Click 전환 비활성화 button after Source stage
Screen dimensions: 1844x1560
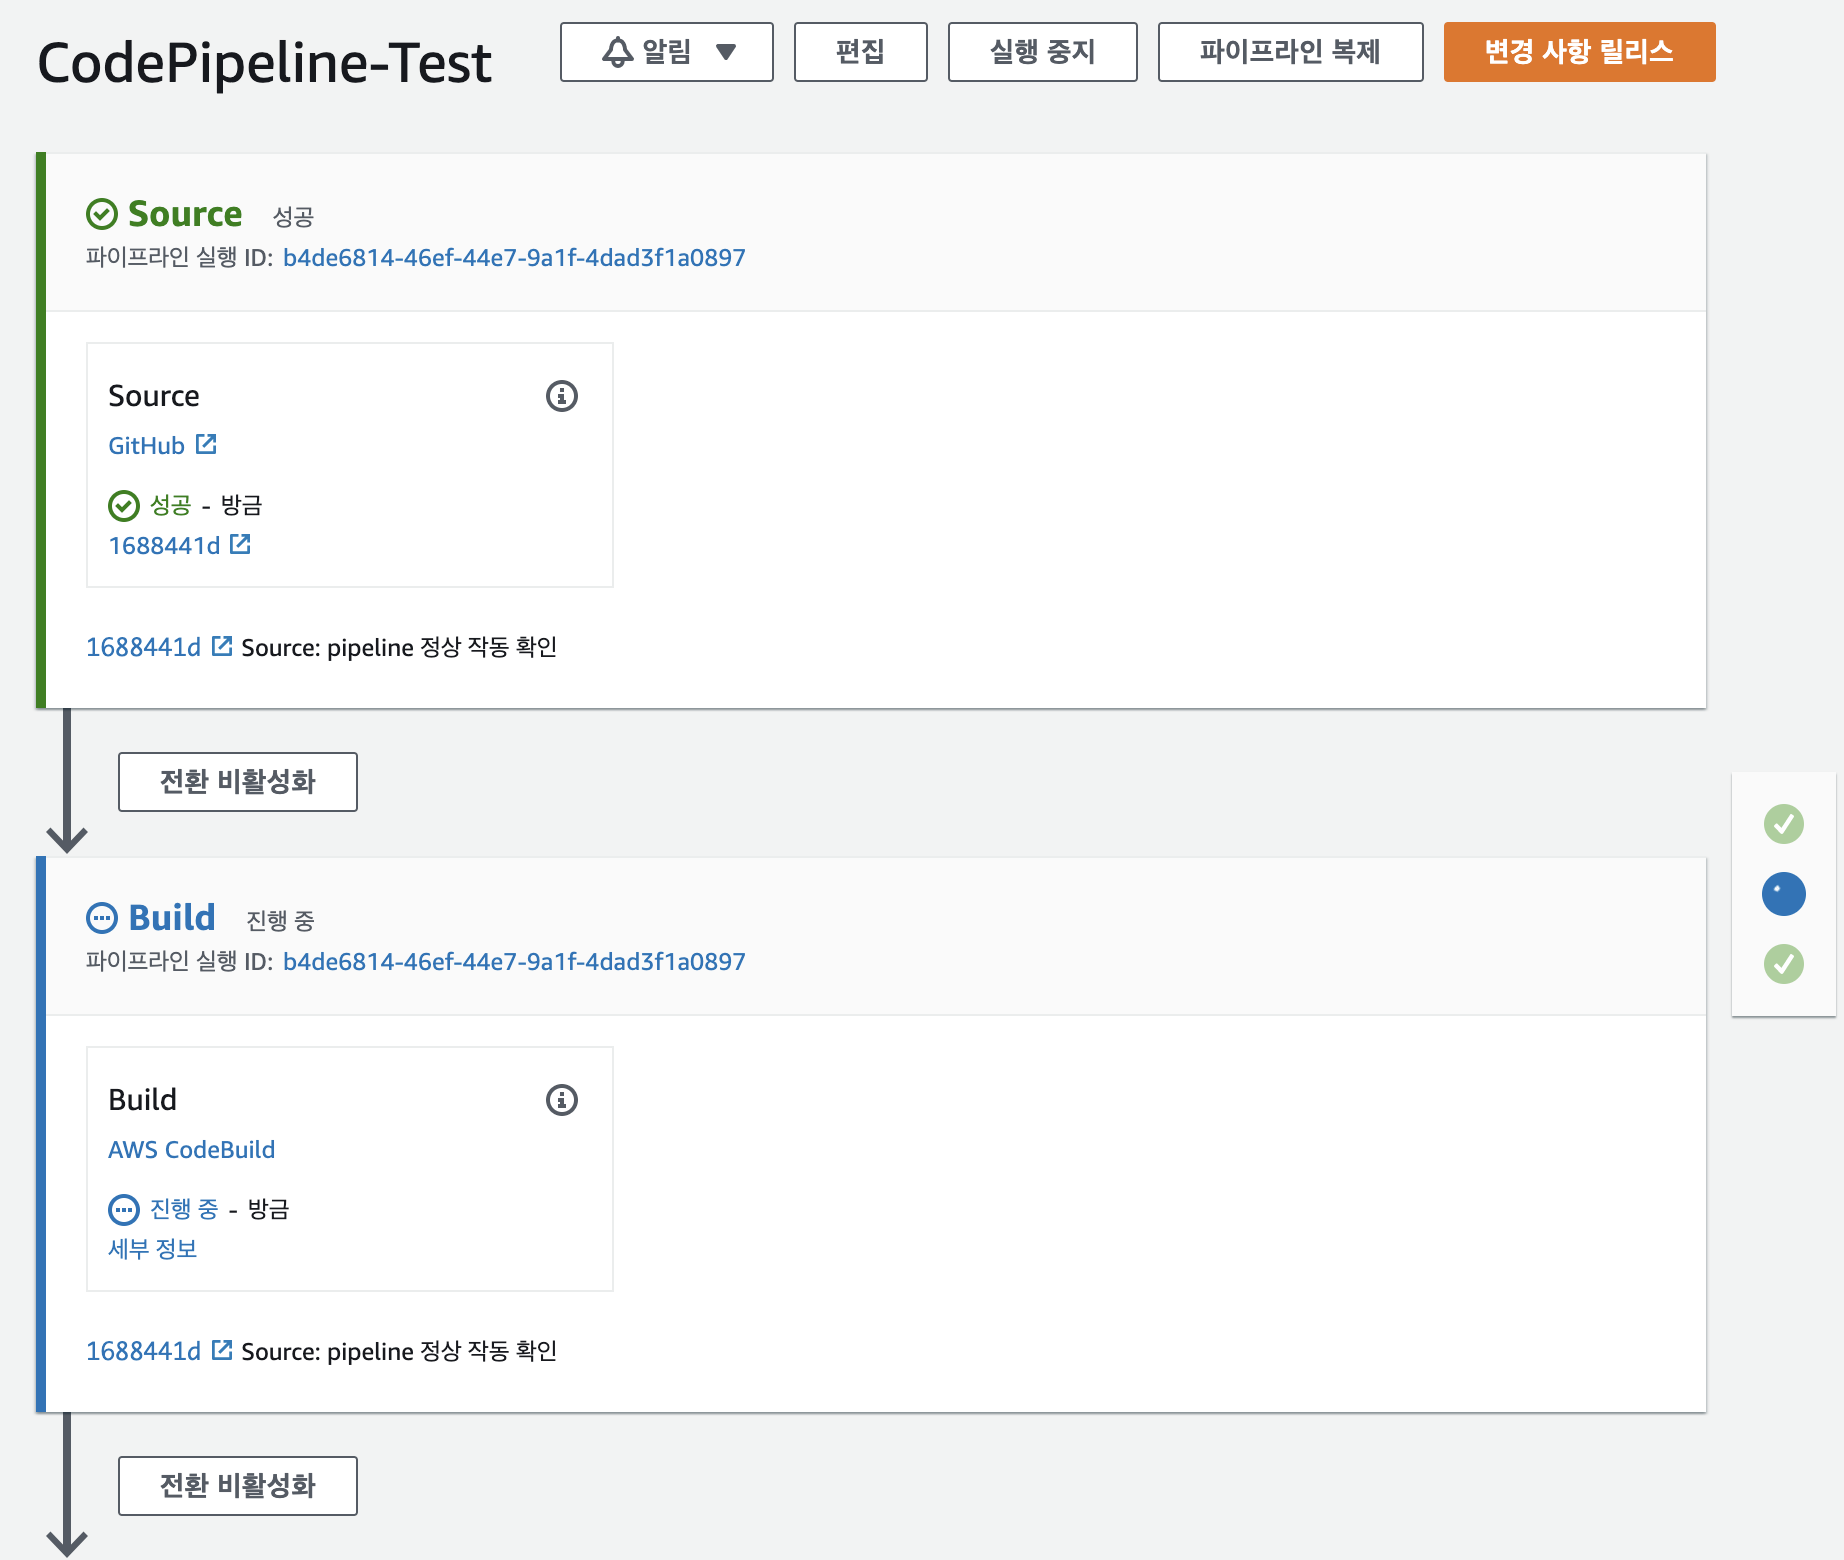(238, 782)
